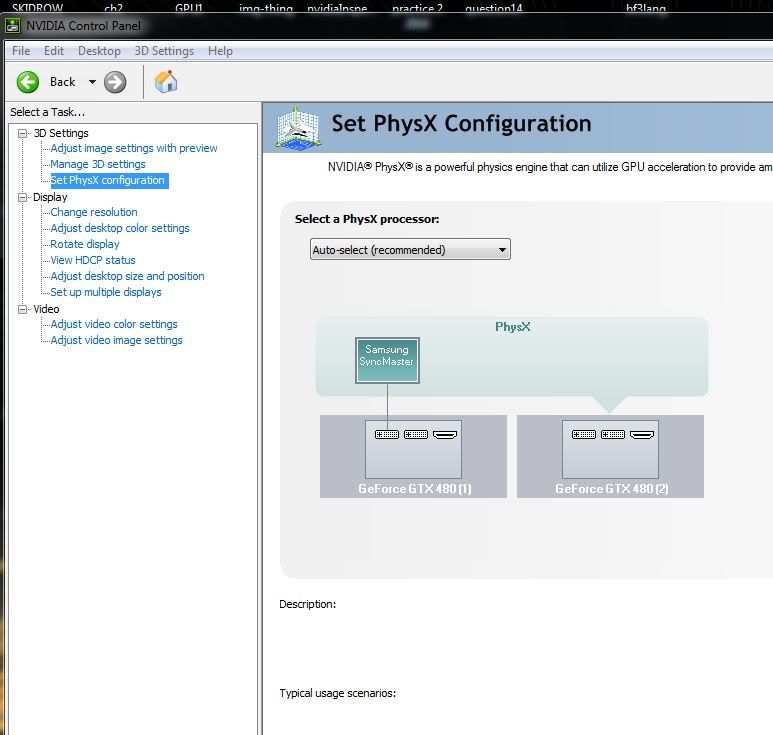Open the Help menu

point(220,51)
